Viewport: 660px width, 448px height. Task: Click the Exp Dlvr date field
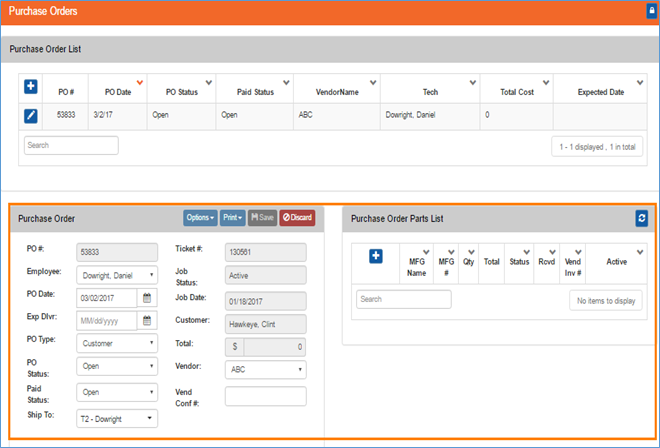107,321
